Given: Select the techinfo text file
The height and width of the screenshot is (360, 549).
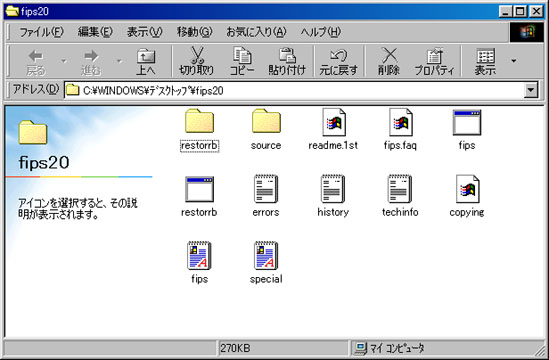Looking at the screenshot, I should [x=400, y=196].
